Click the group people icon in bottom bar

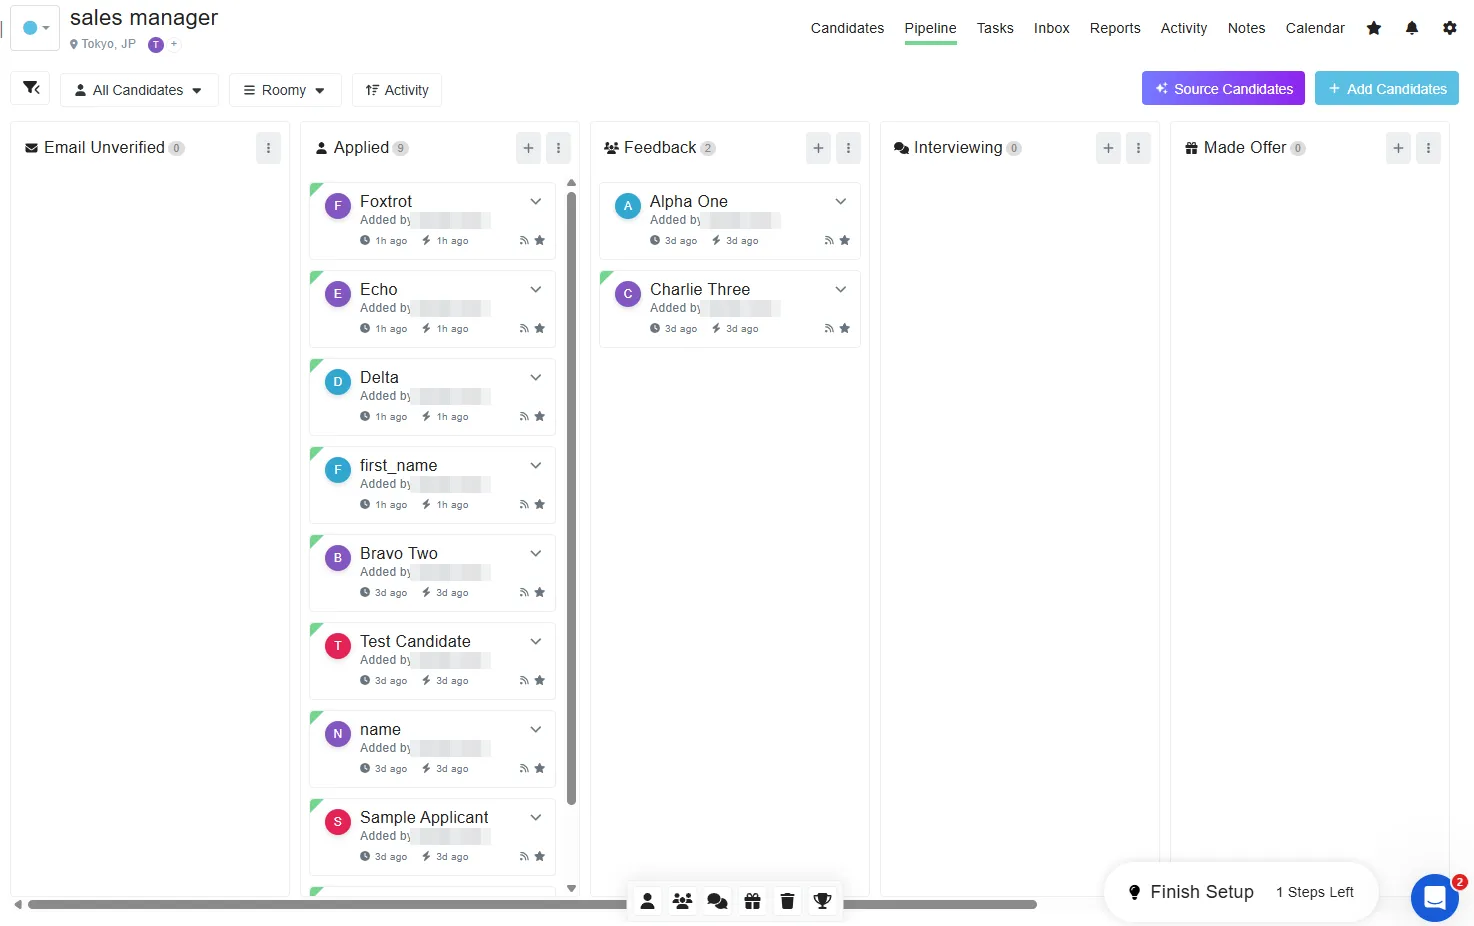[x=683, y=901]
